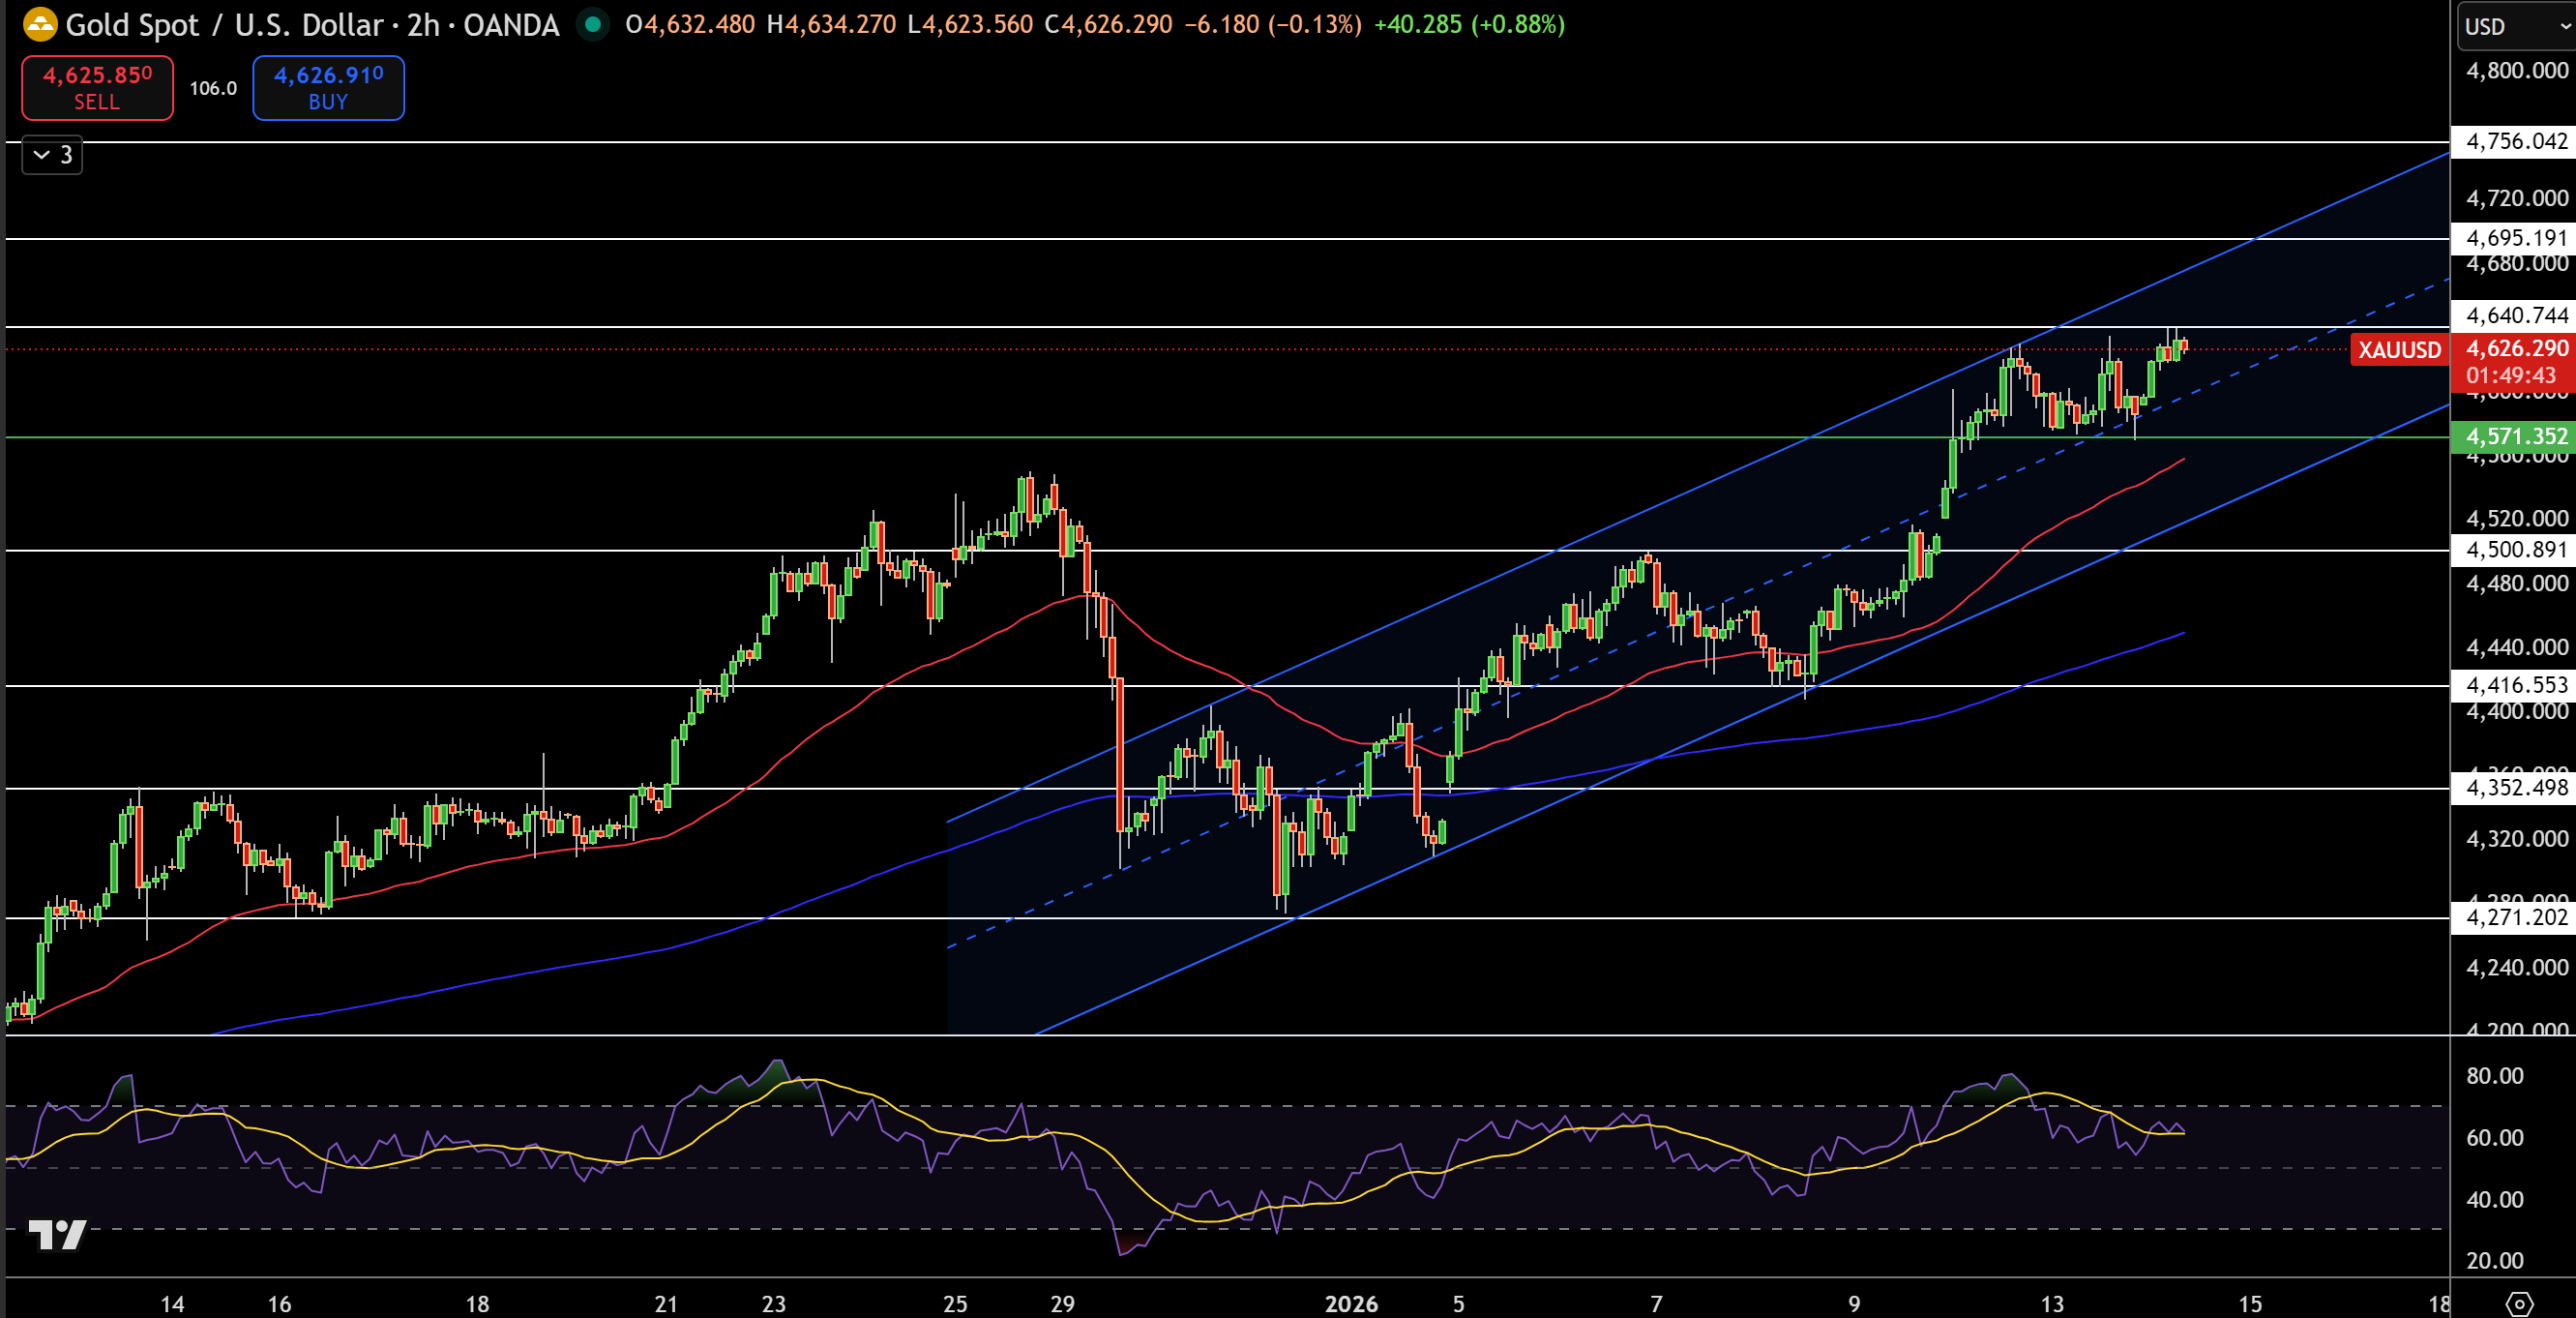
Task: Click the countdown timer 01:49:43
Action: [x=2510, y=375]
